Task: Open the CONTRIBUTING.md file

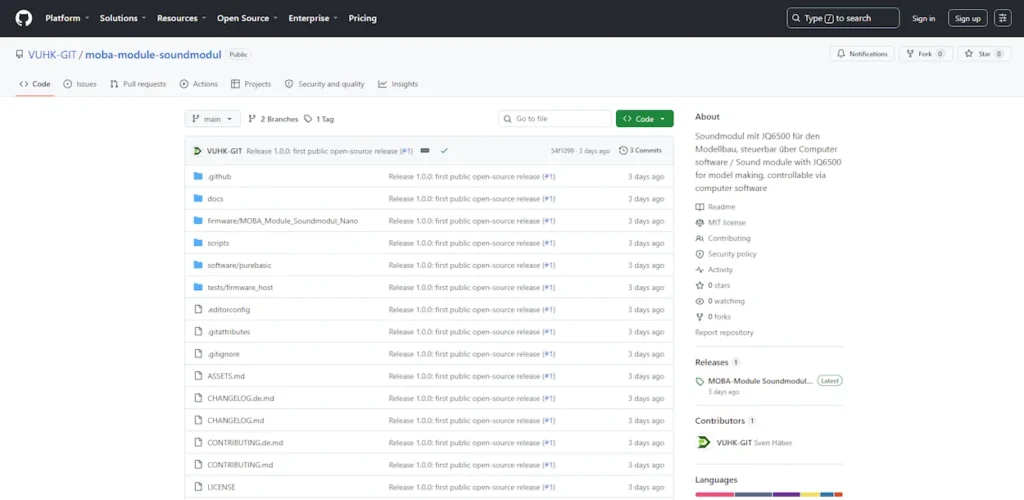Action: [x=240, y=465]
